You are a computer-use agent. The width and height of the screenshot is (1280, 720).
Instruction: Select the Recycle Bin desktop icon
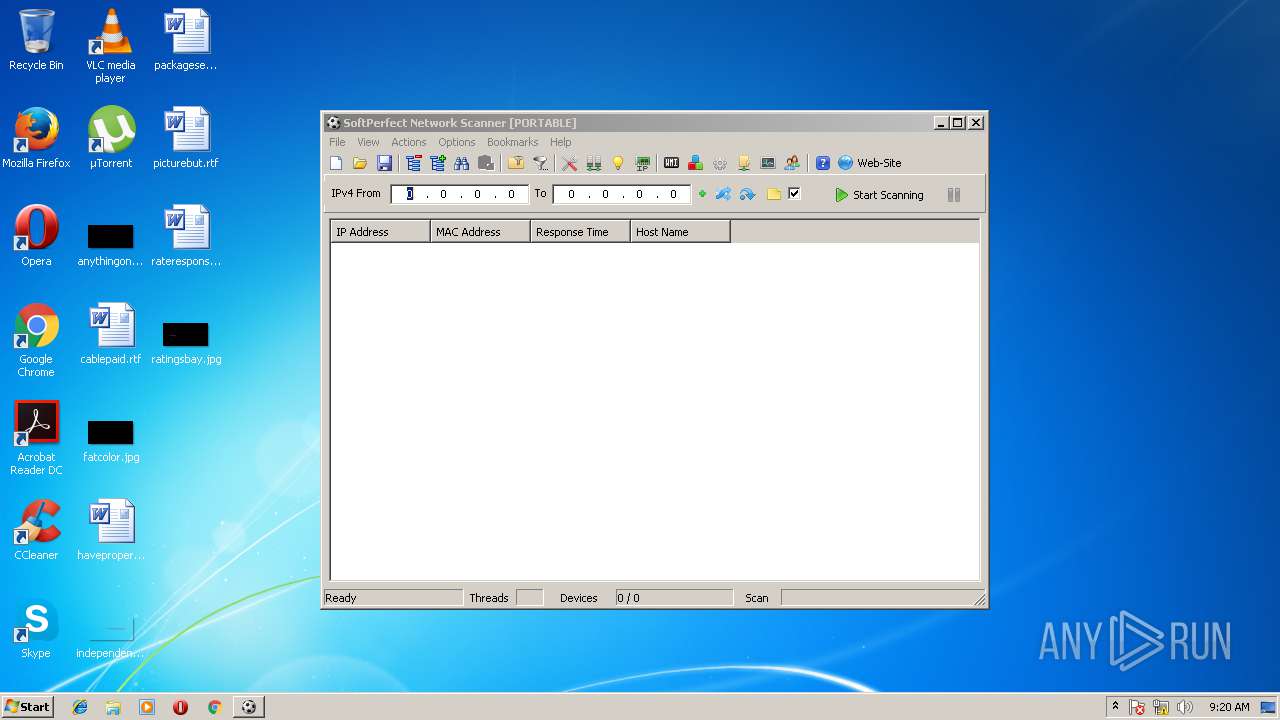point(36,40)
